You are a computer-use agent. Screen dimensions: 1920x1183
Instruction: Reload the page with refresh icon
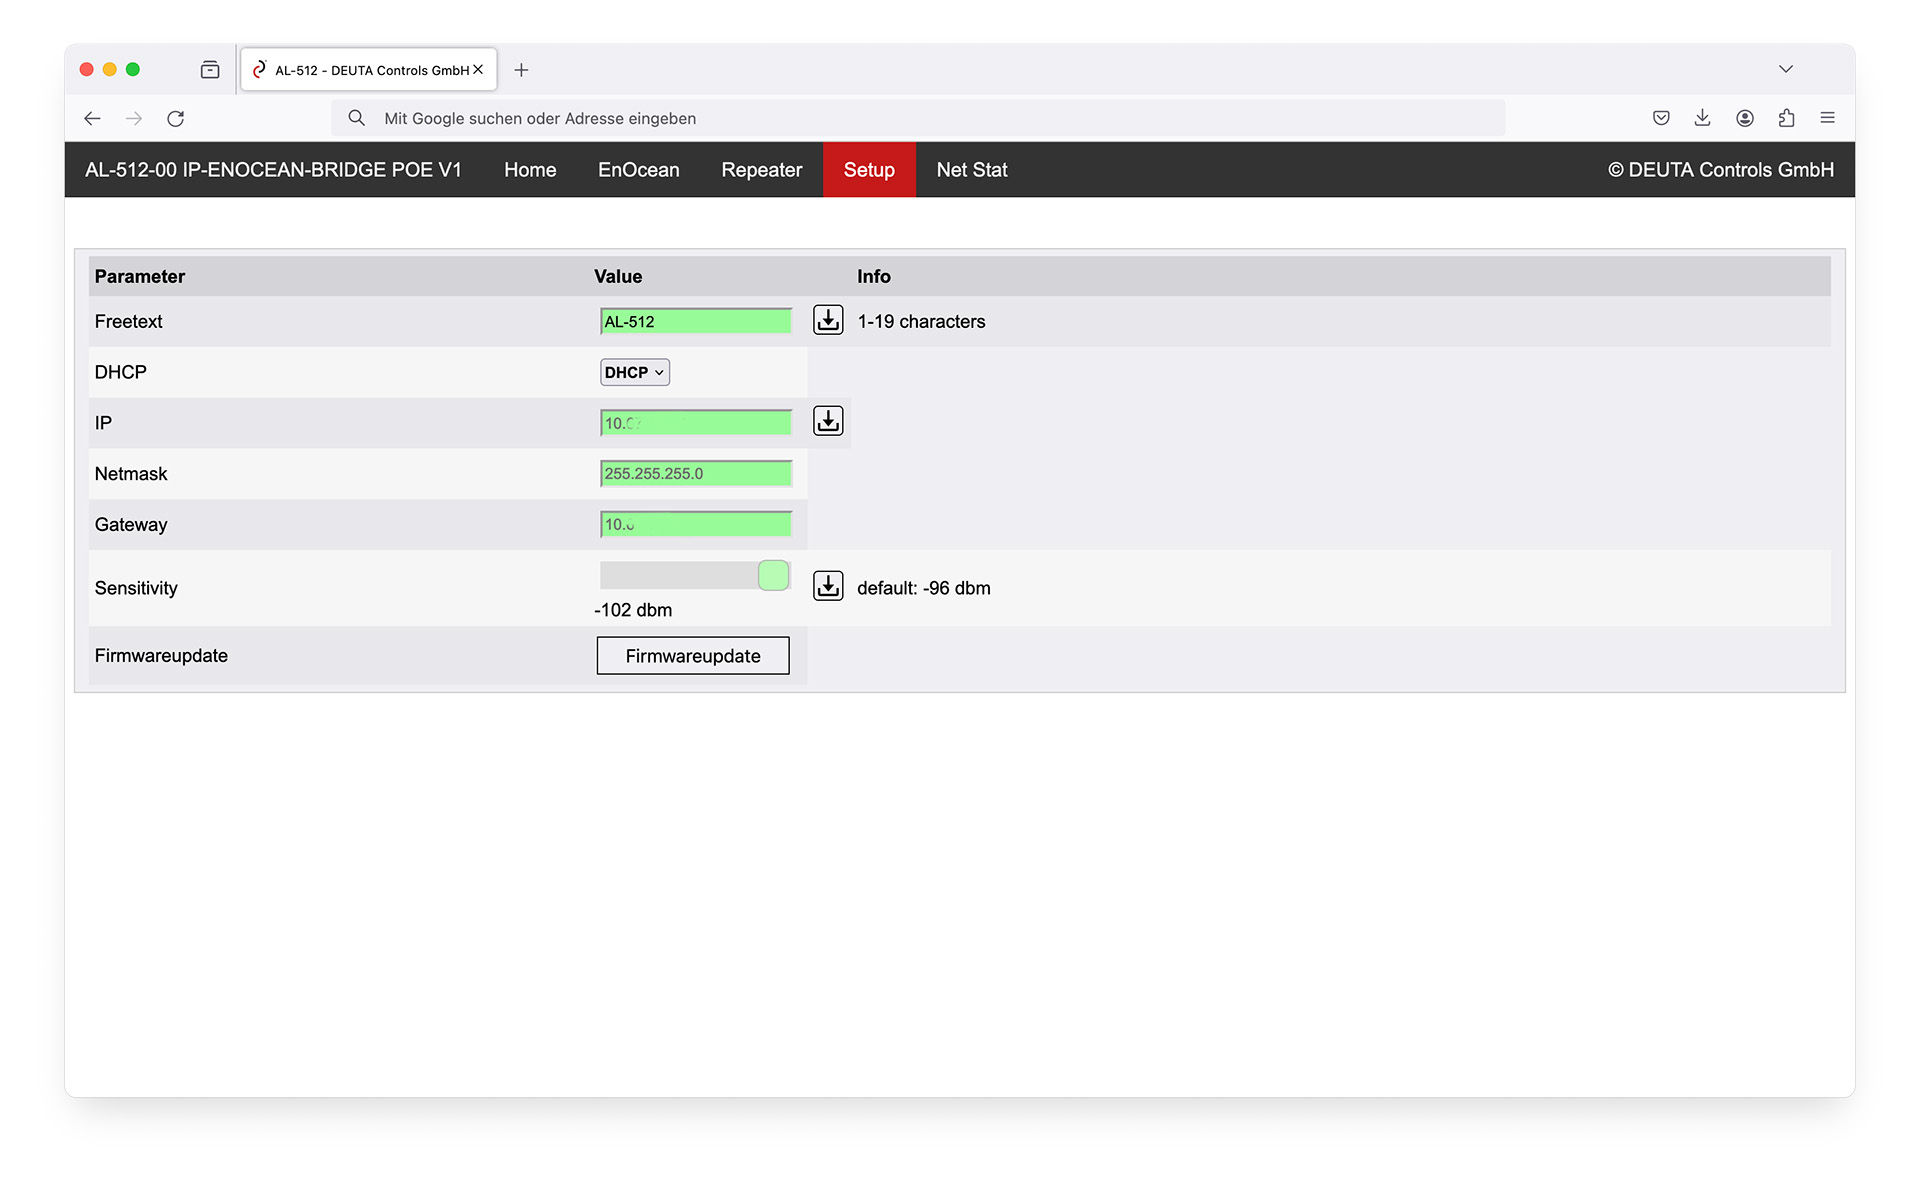(x=176, y=118)
